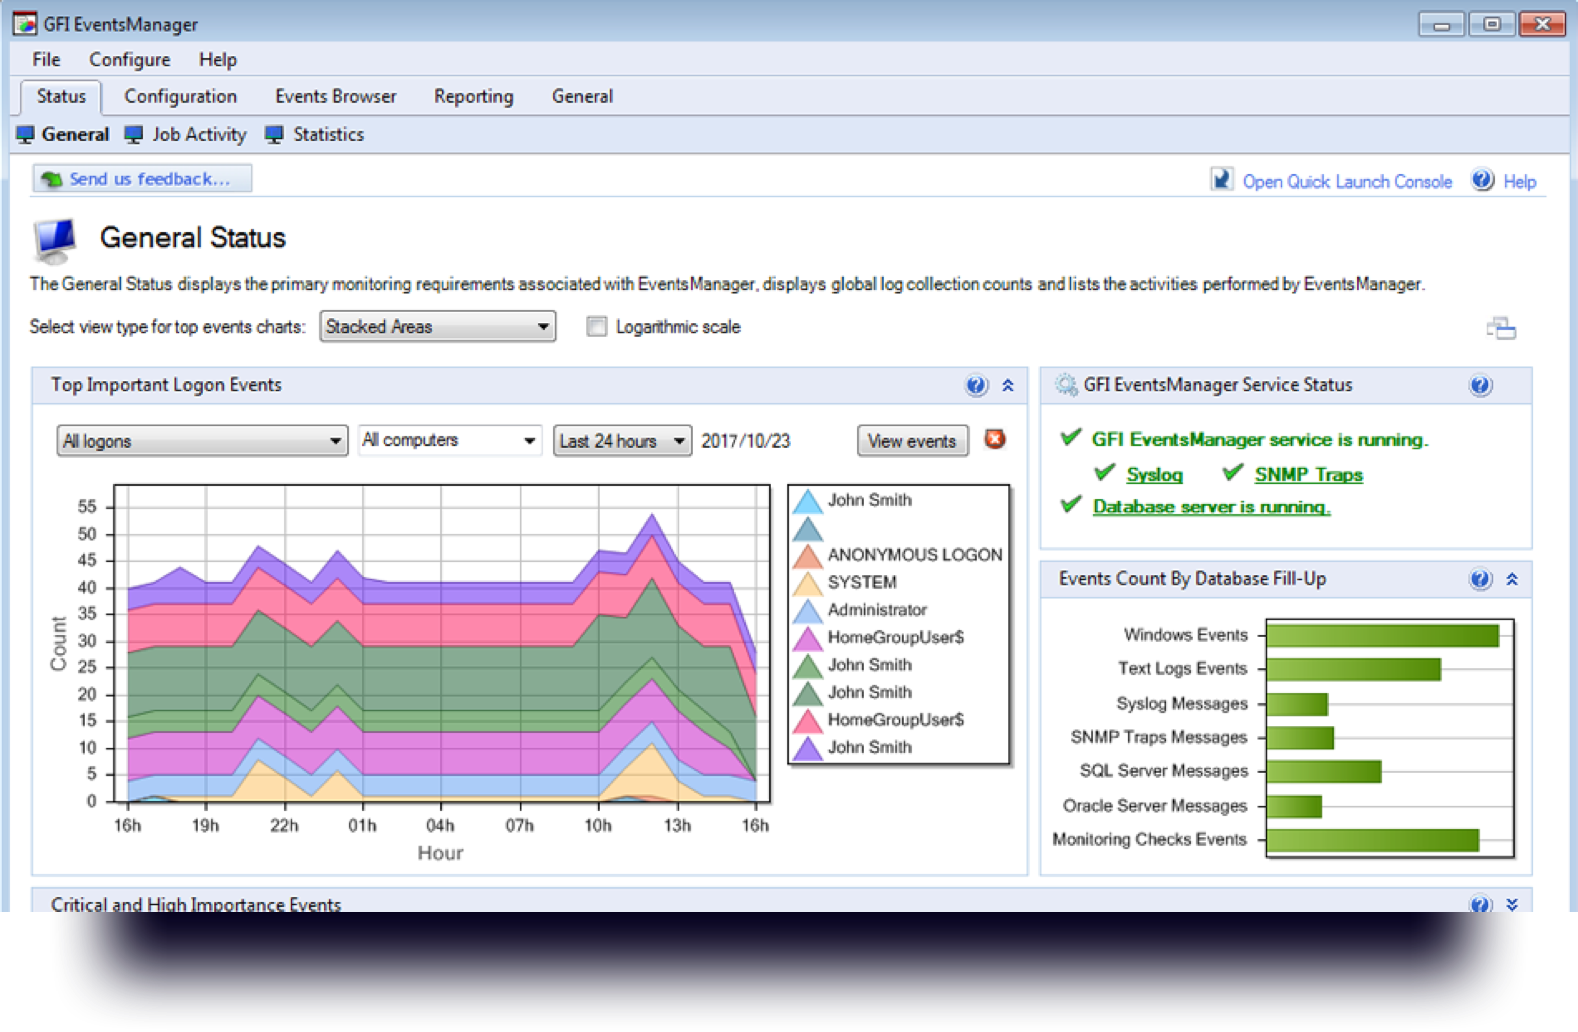Switch to the Events Browser tab
The width and height of the screenshot is (1578, 1032).
point(335,97)
